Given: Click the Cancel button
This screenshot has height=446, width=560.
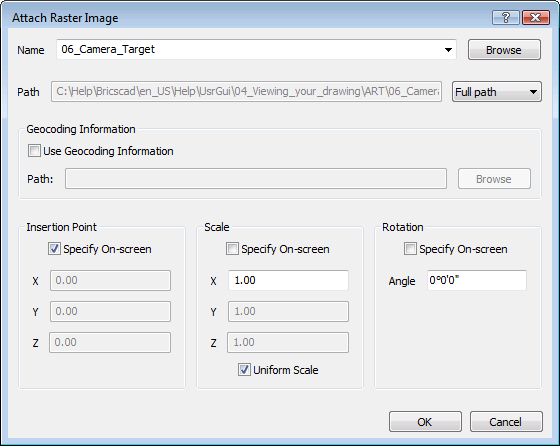Looking at the screenshot, I should point(506,422).
